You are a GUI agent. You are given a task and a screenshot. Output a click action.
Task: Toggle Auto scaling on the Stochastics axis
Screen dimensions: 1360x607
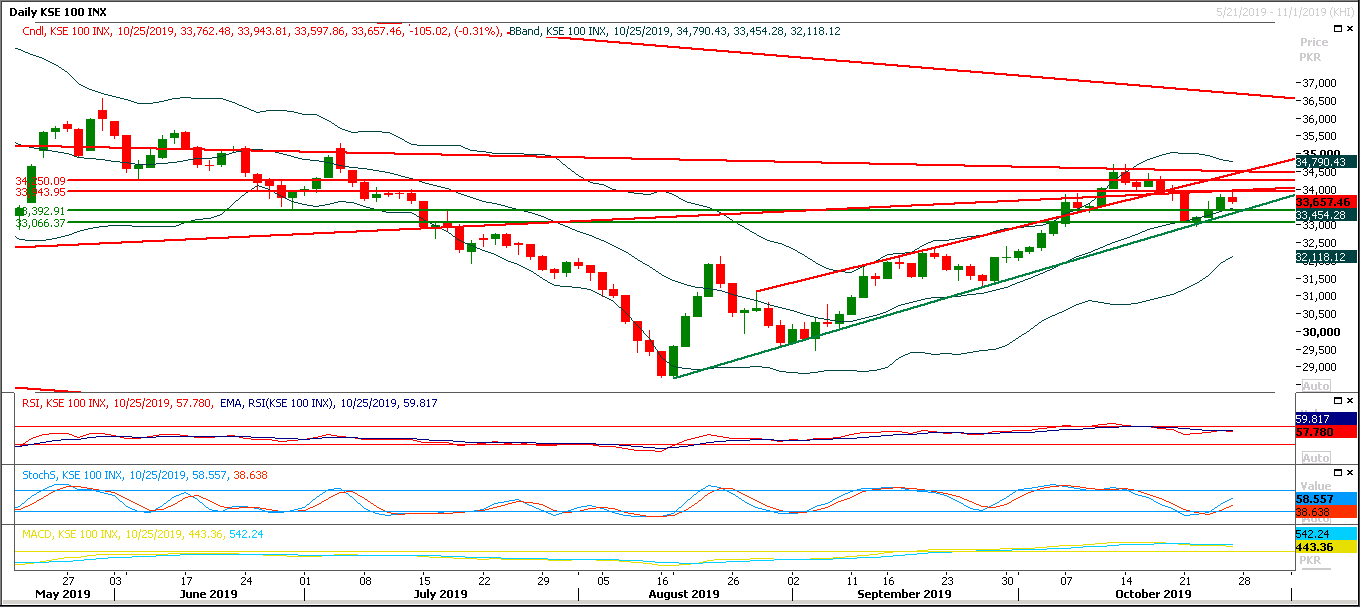click(1314, 519)
